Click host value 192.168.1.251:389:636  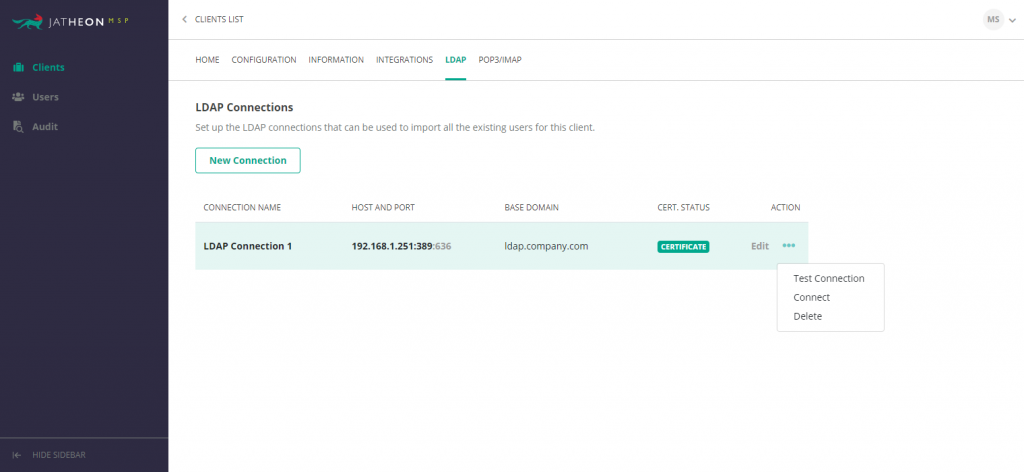click(402, 246)
